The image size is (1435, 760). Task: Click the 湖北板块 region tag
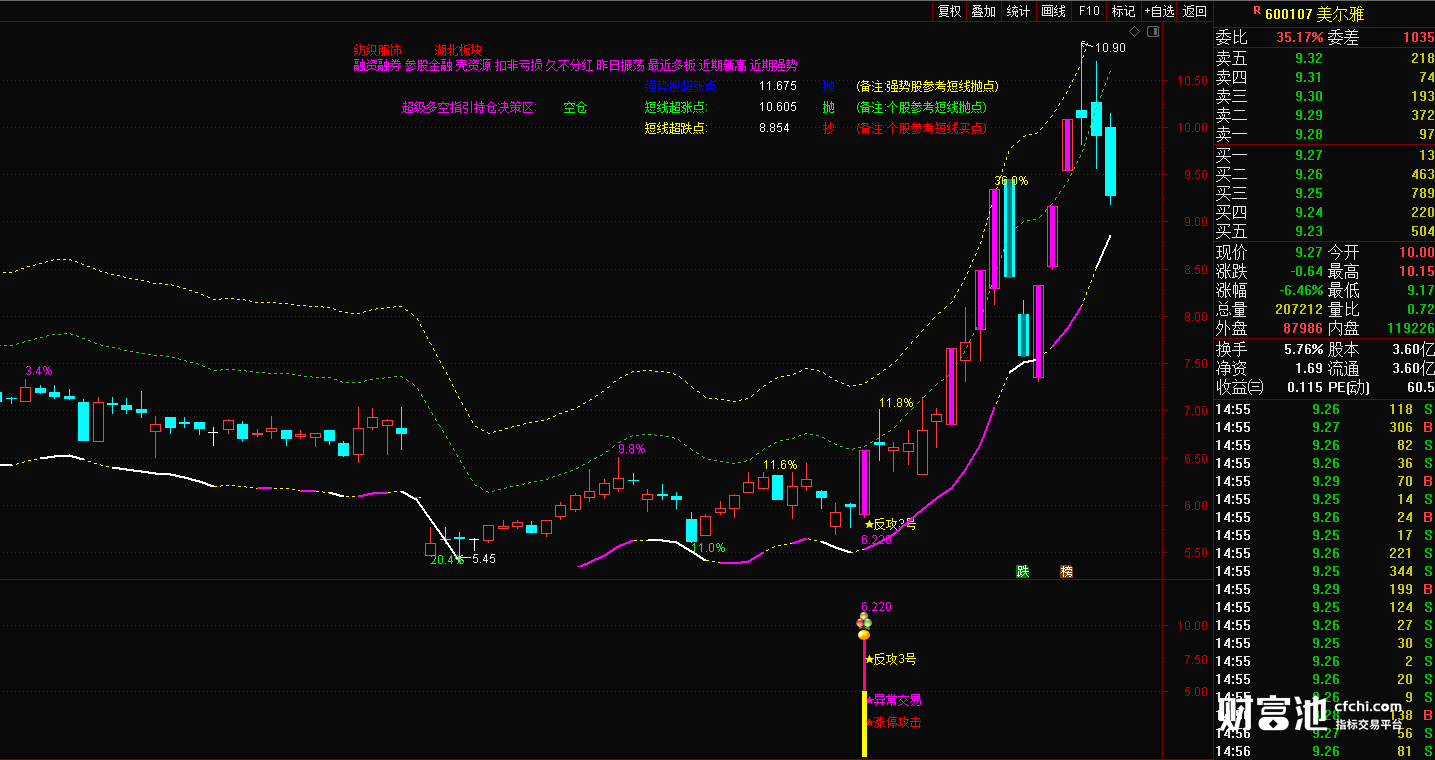459,49
